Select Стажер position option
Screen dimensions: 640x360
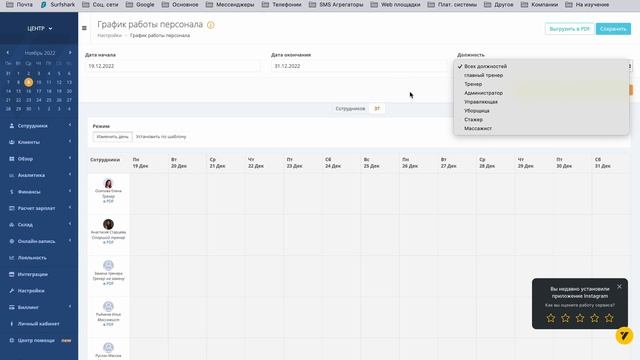click(x=541, y=120)
